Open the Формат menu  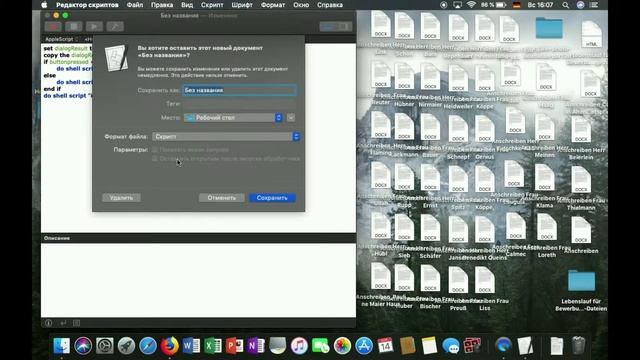tap(273, 5)
